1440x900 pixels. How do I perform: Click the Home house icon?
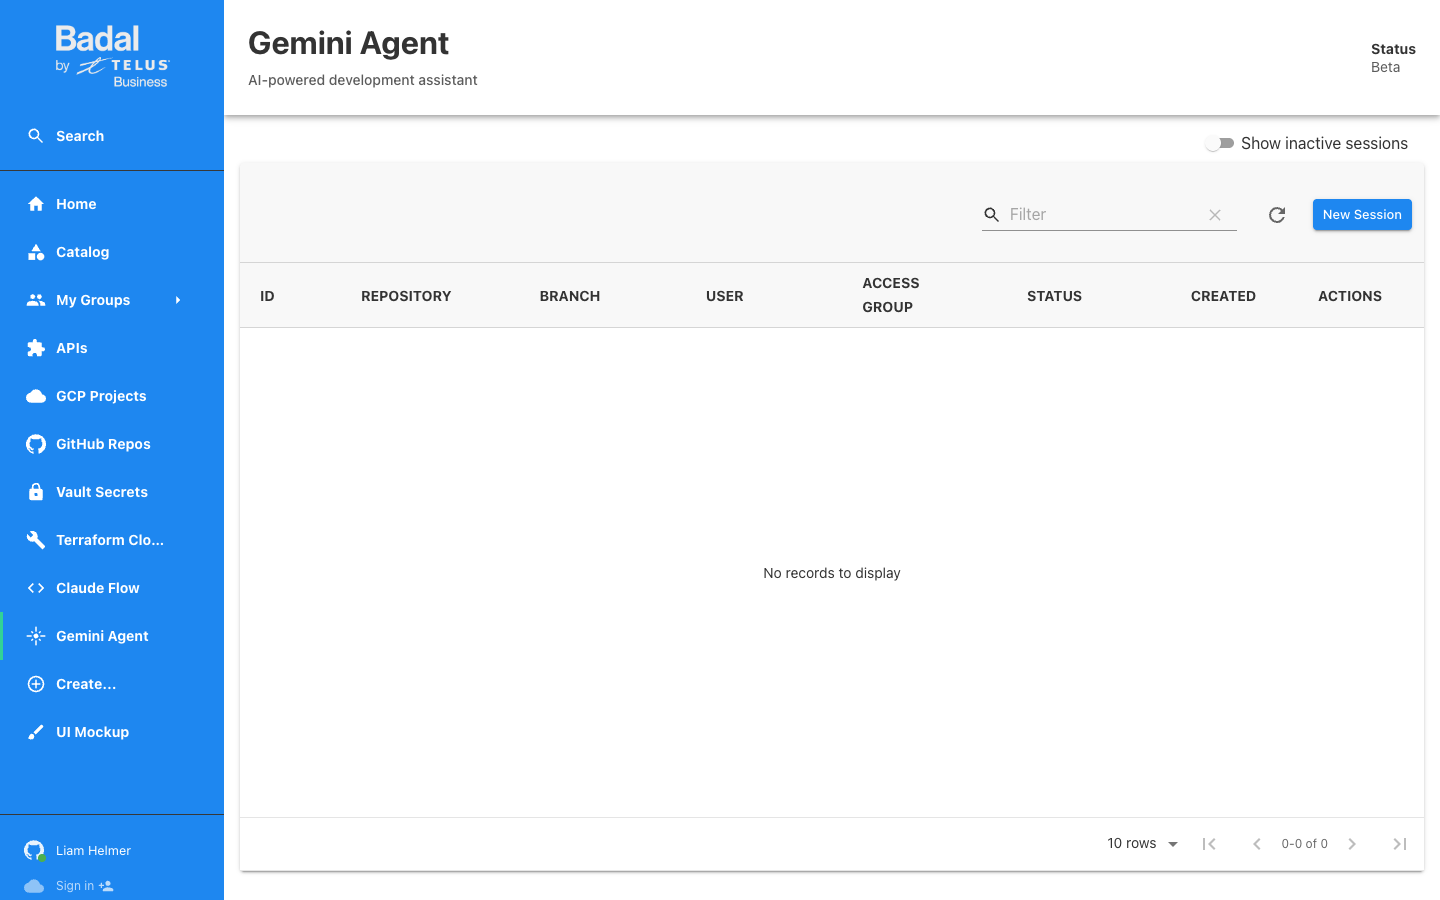36,204
